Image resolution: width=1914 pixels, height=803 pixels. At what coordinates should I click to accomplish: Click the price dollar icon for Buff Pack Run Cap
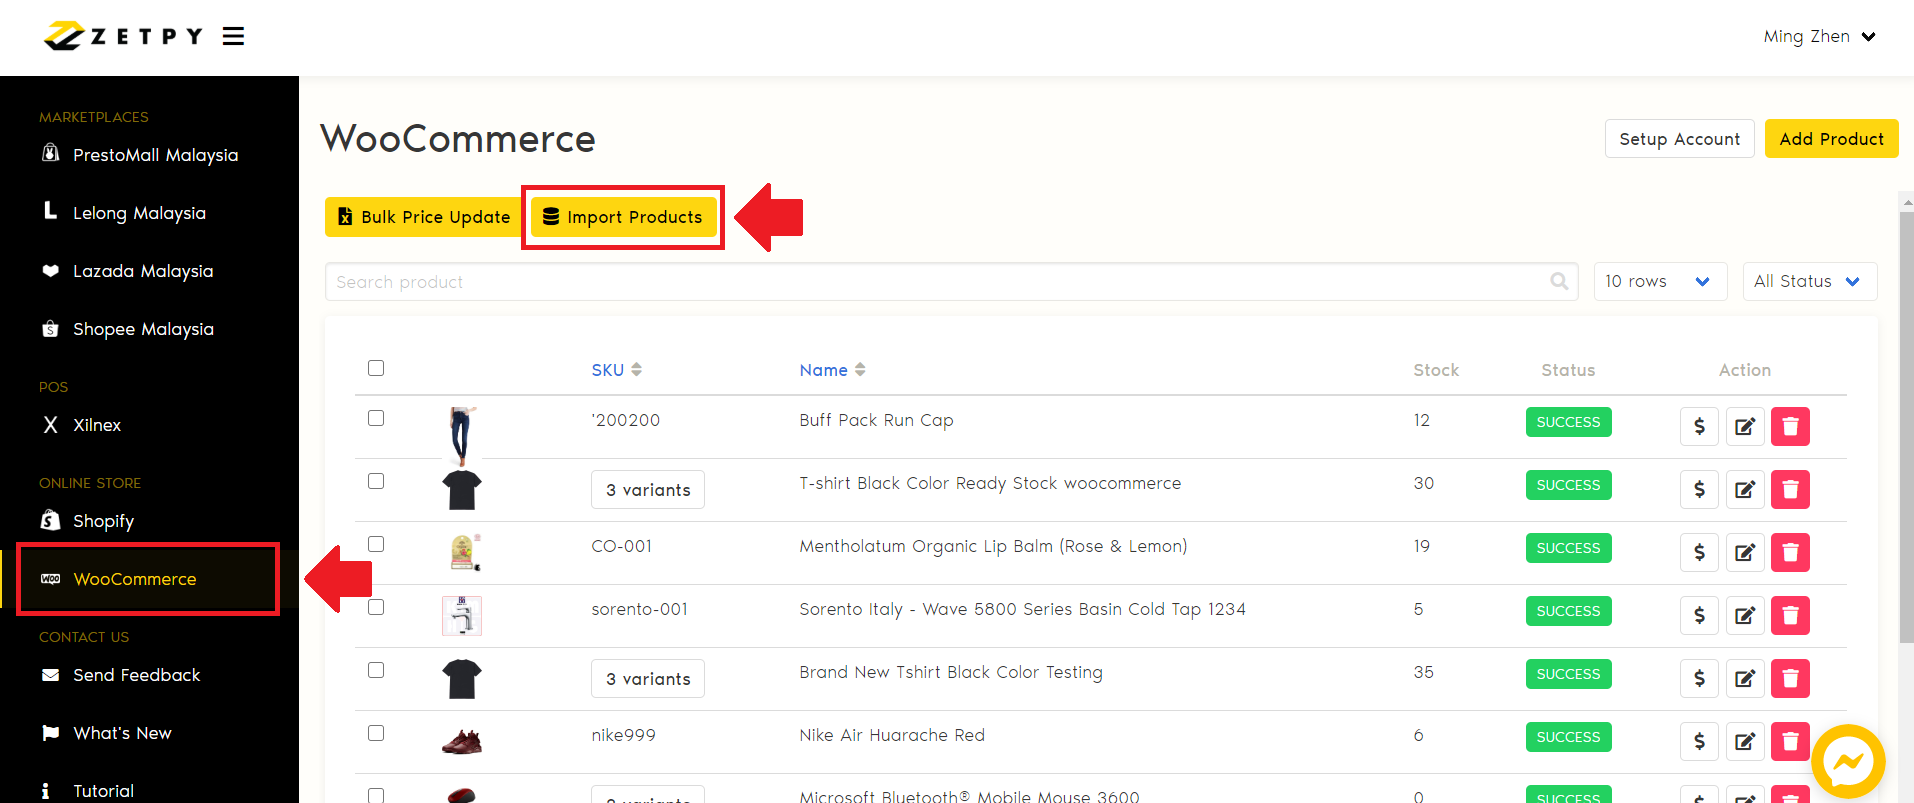coord(1698,426)
